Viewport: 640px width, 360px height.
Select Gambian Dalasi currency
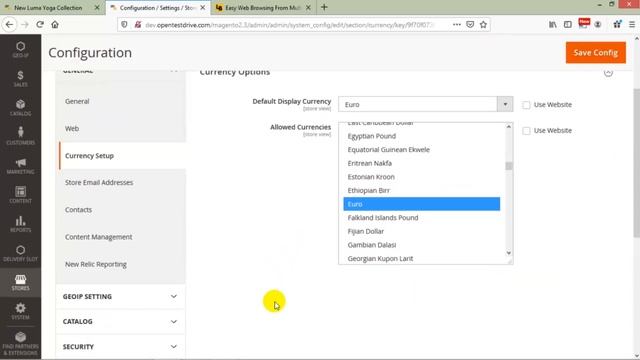pos(422,245)
